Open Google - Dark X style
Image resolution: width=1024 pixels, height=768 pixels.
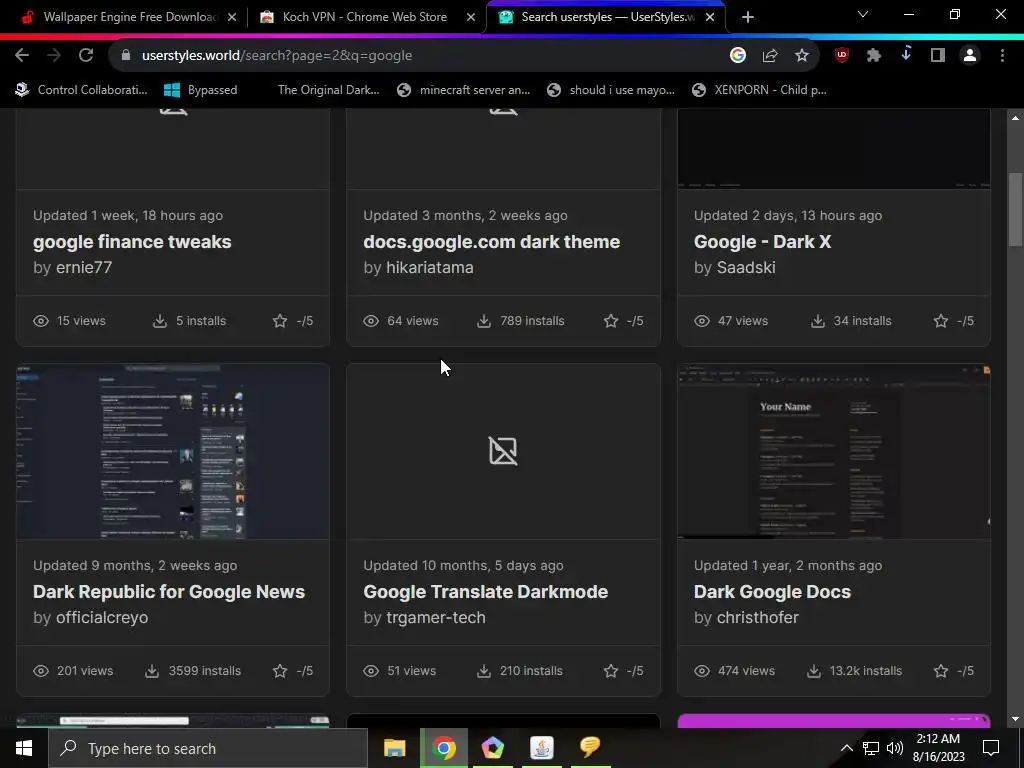point(762,242)
